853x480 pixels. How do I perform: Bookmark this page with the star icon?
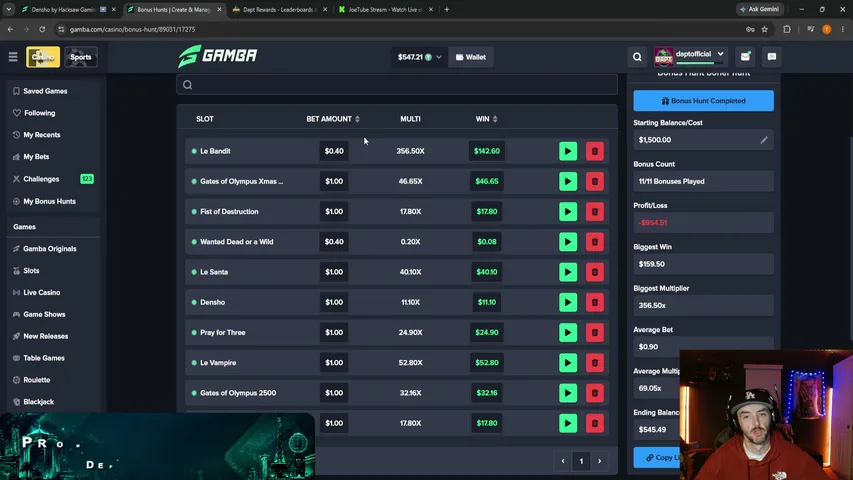[764, 29]
